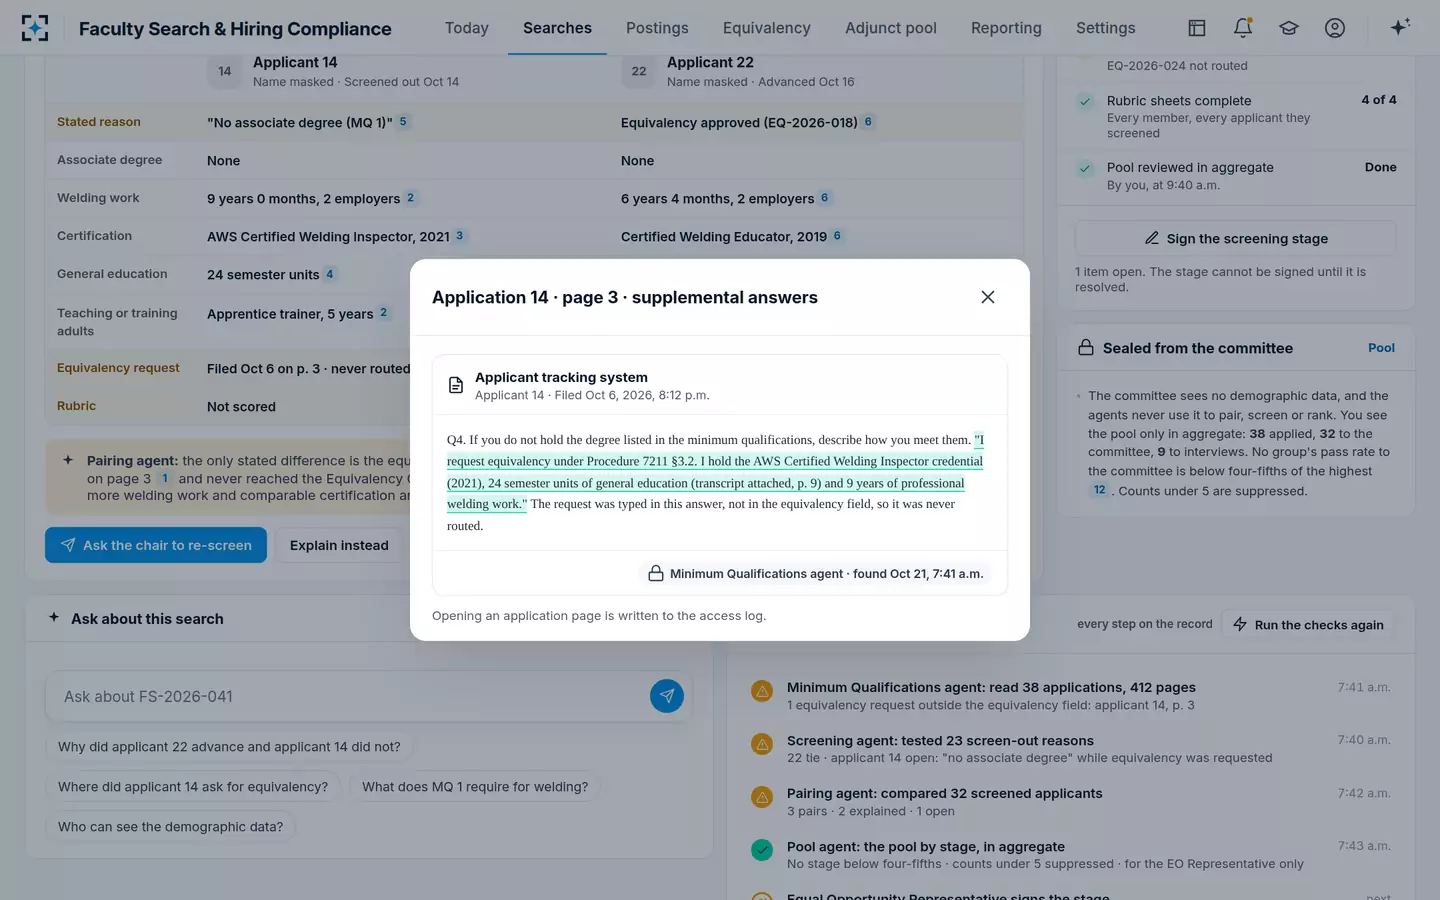Open citation 5 beside No associate degree reason
The width and height of the screenshot is (1440, 900).
click(x=403, y=122)
